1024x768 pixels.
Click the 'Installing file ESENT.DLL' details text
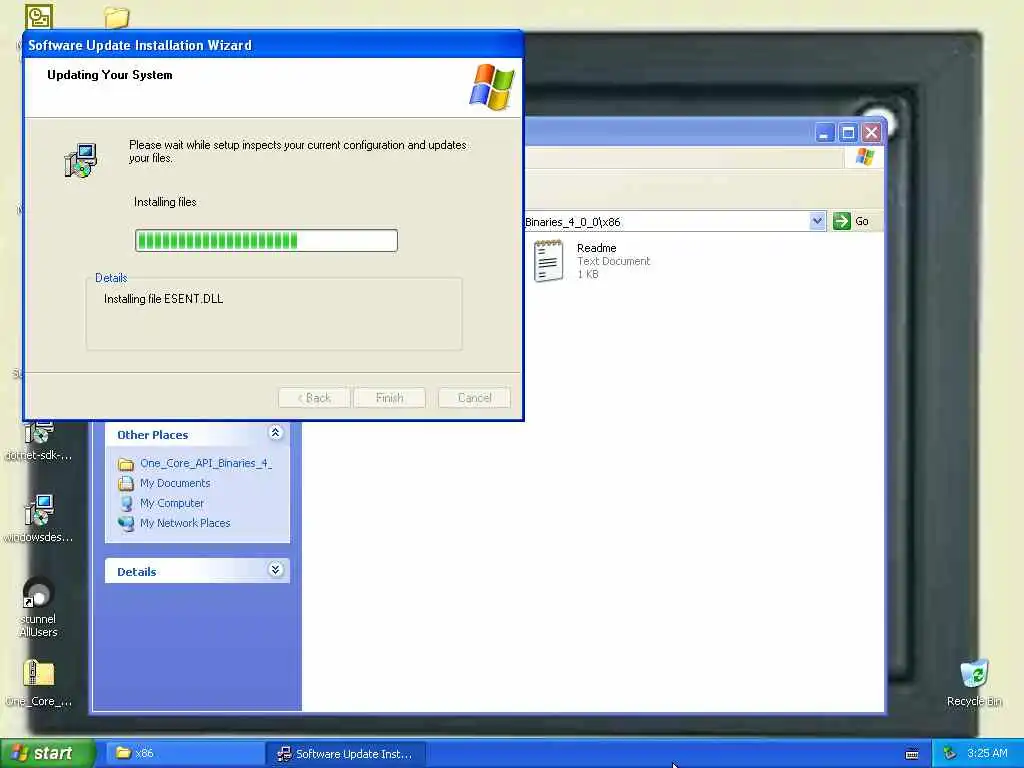click(x=163, y=299)
